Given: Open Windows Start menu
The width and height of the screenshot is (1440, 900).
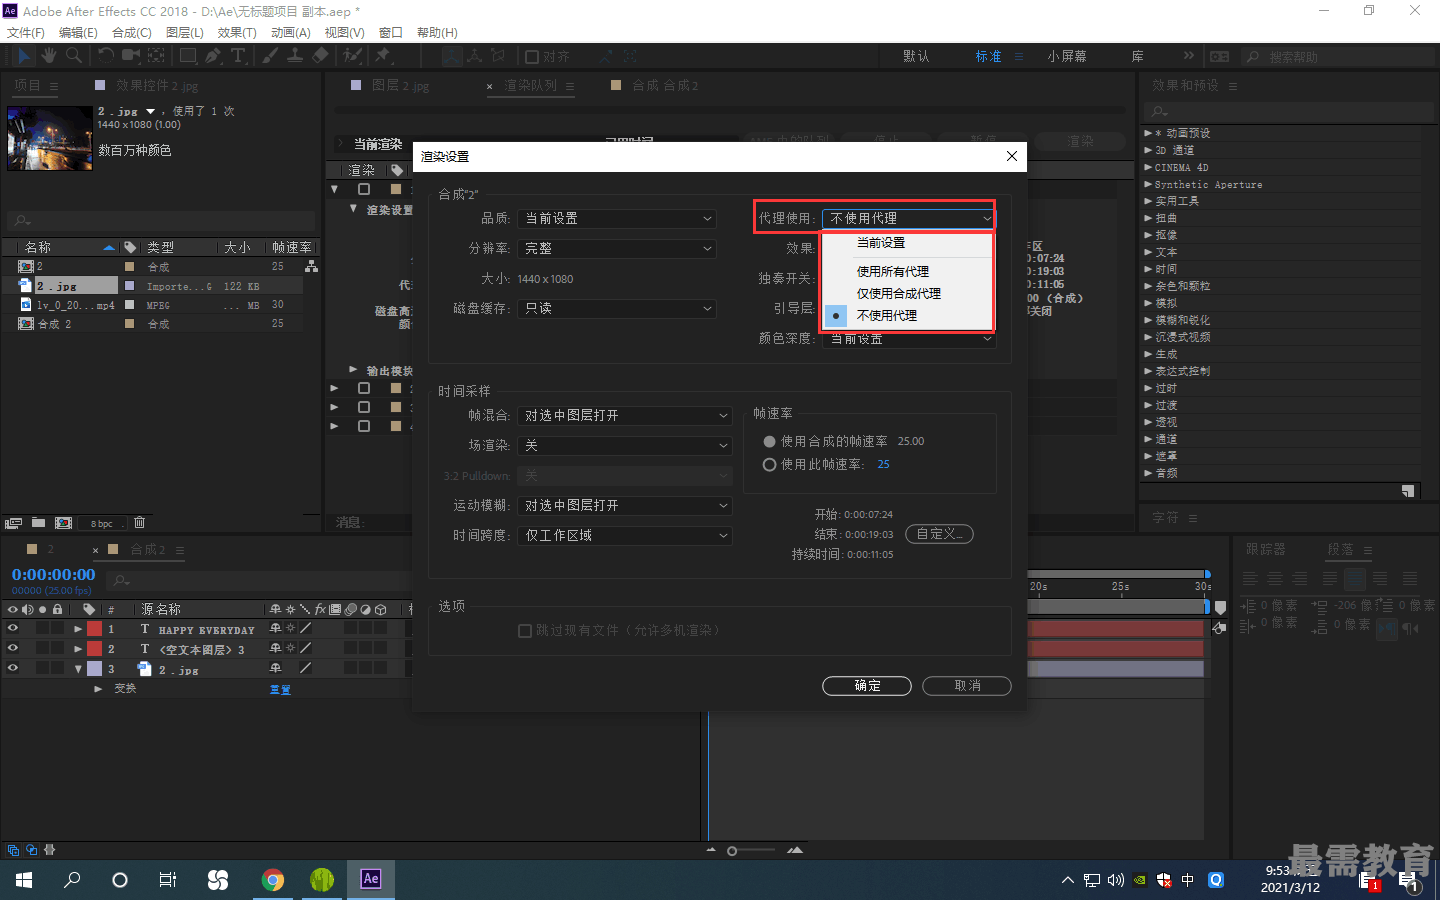Looking at the screenshot, I should coord(24,879).
